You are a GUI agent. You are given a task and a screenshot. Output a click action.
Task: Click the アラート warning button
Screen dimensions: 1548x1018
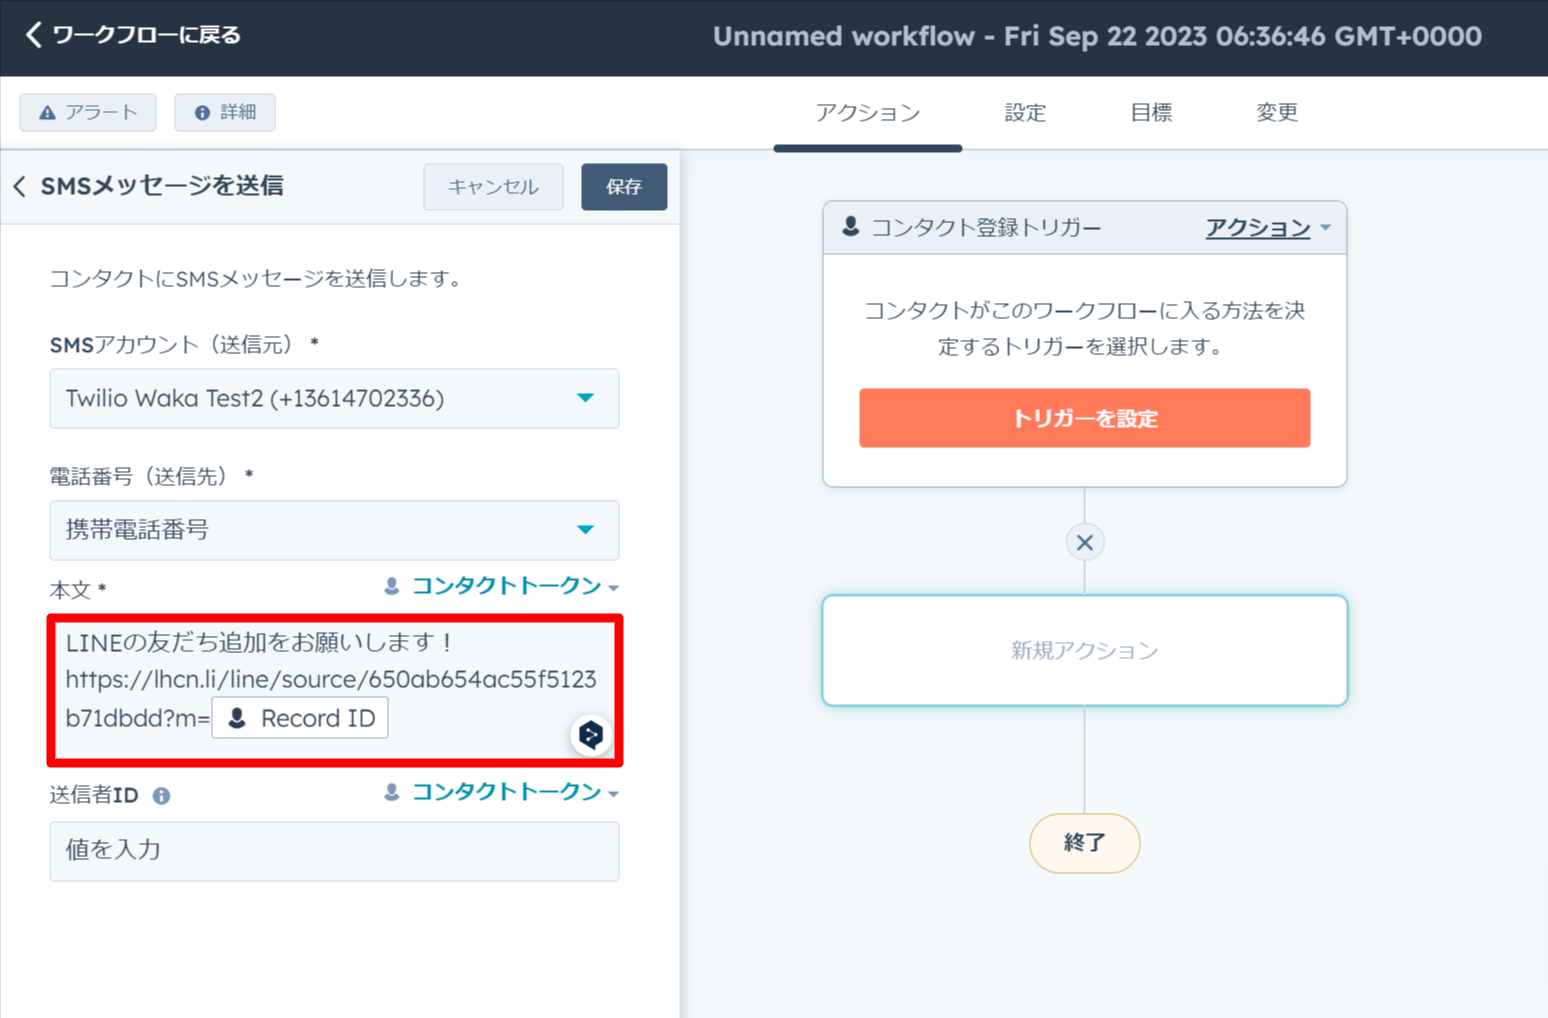pyautogui.click(x=88, y=112)
